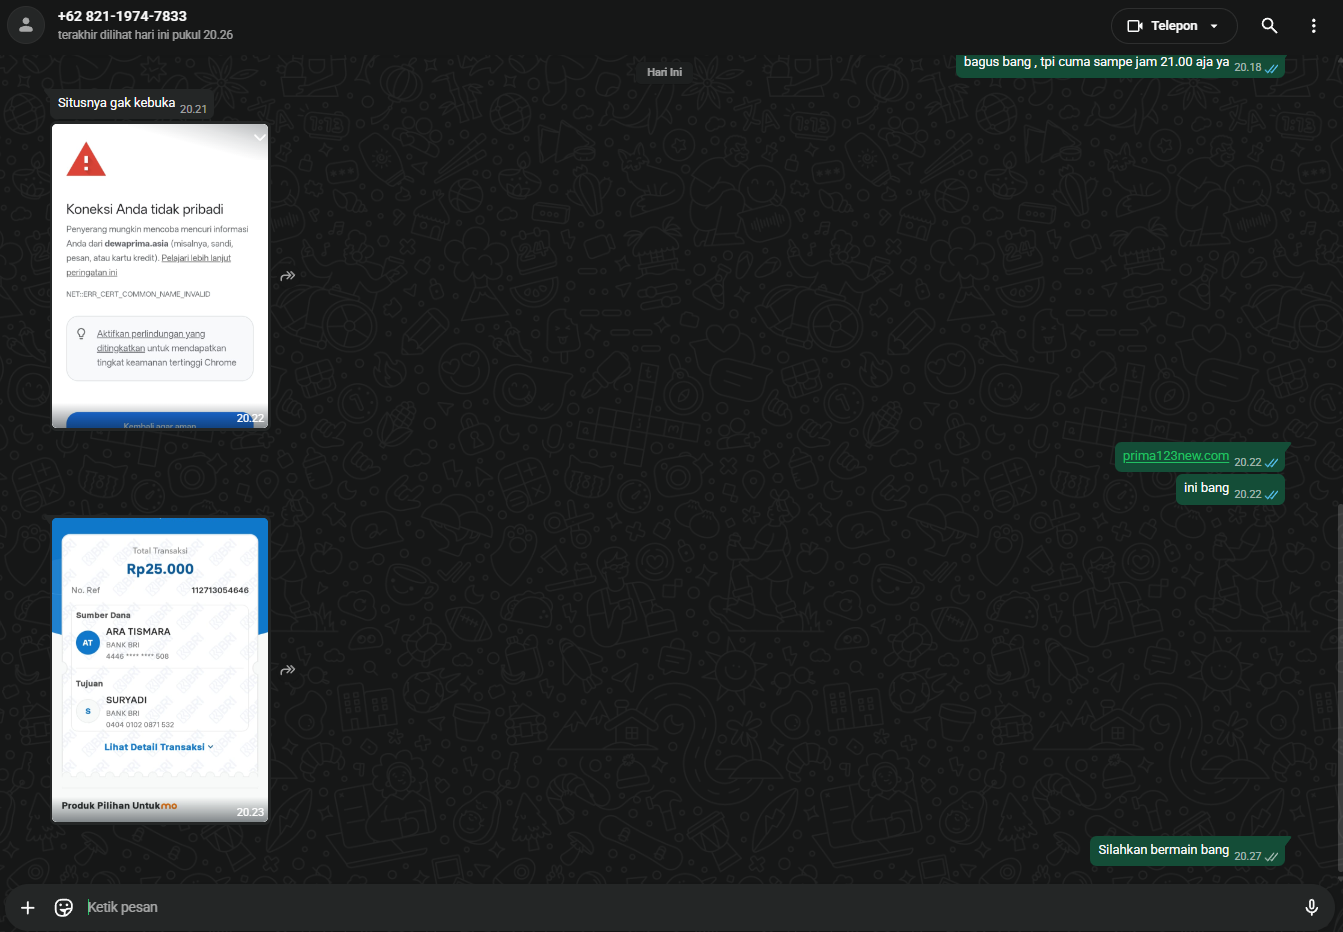This screenshot has height=932, width=1343.
Task: Click the chat vertical scrollbar
Action: [x=1338, y=690]
